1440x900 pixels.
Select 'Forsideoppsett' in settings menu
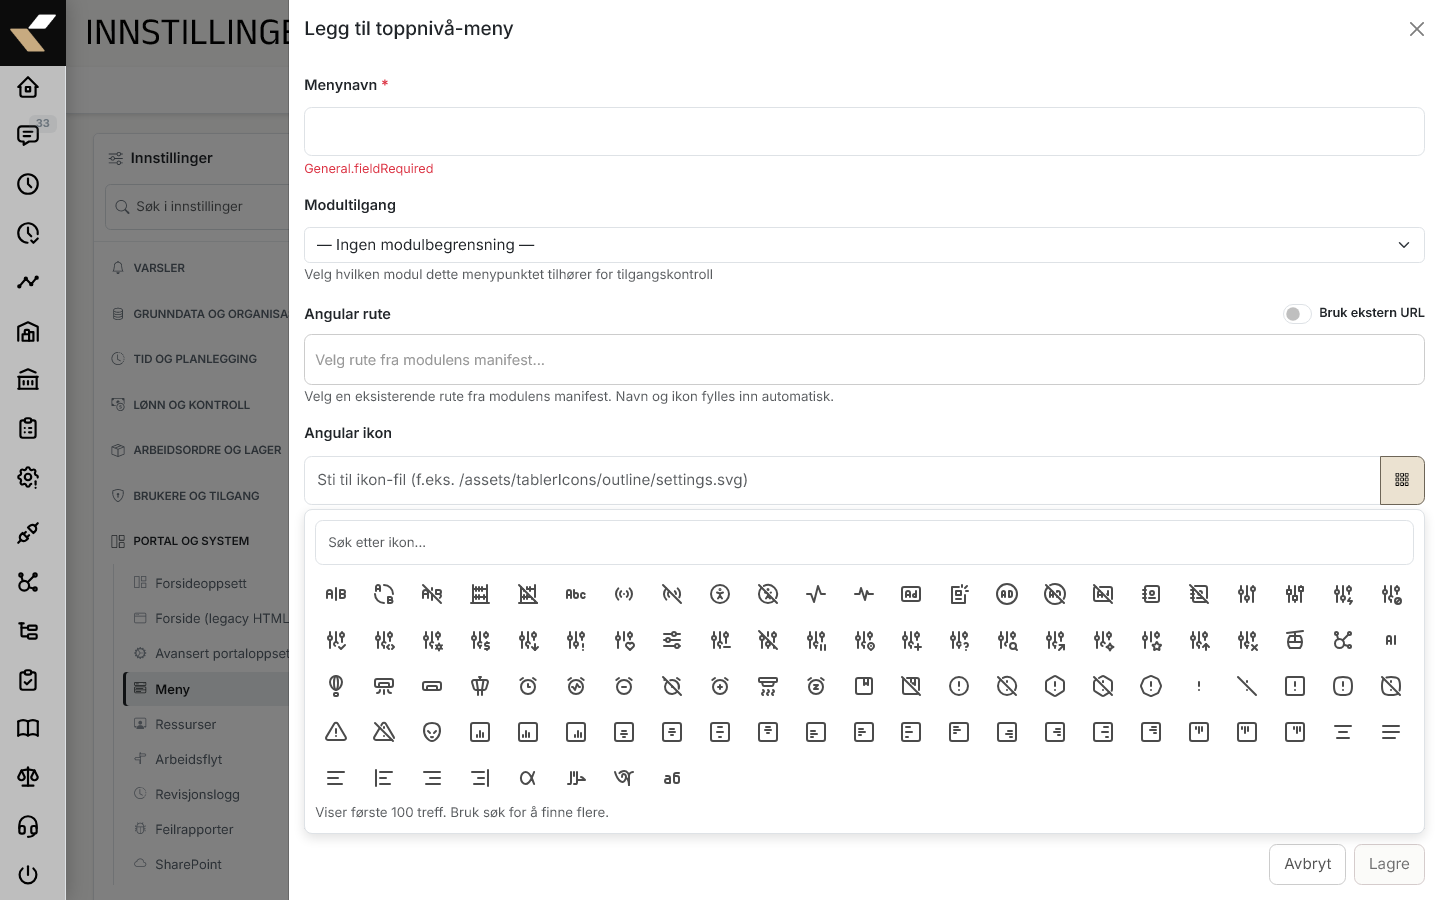tap(200, 583)
